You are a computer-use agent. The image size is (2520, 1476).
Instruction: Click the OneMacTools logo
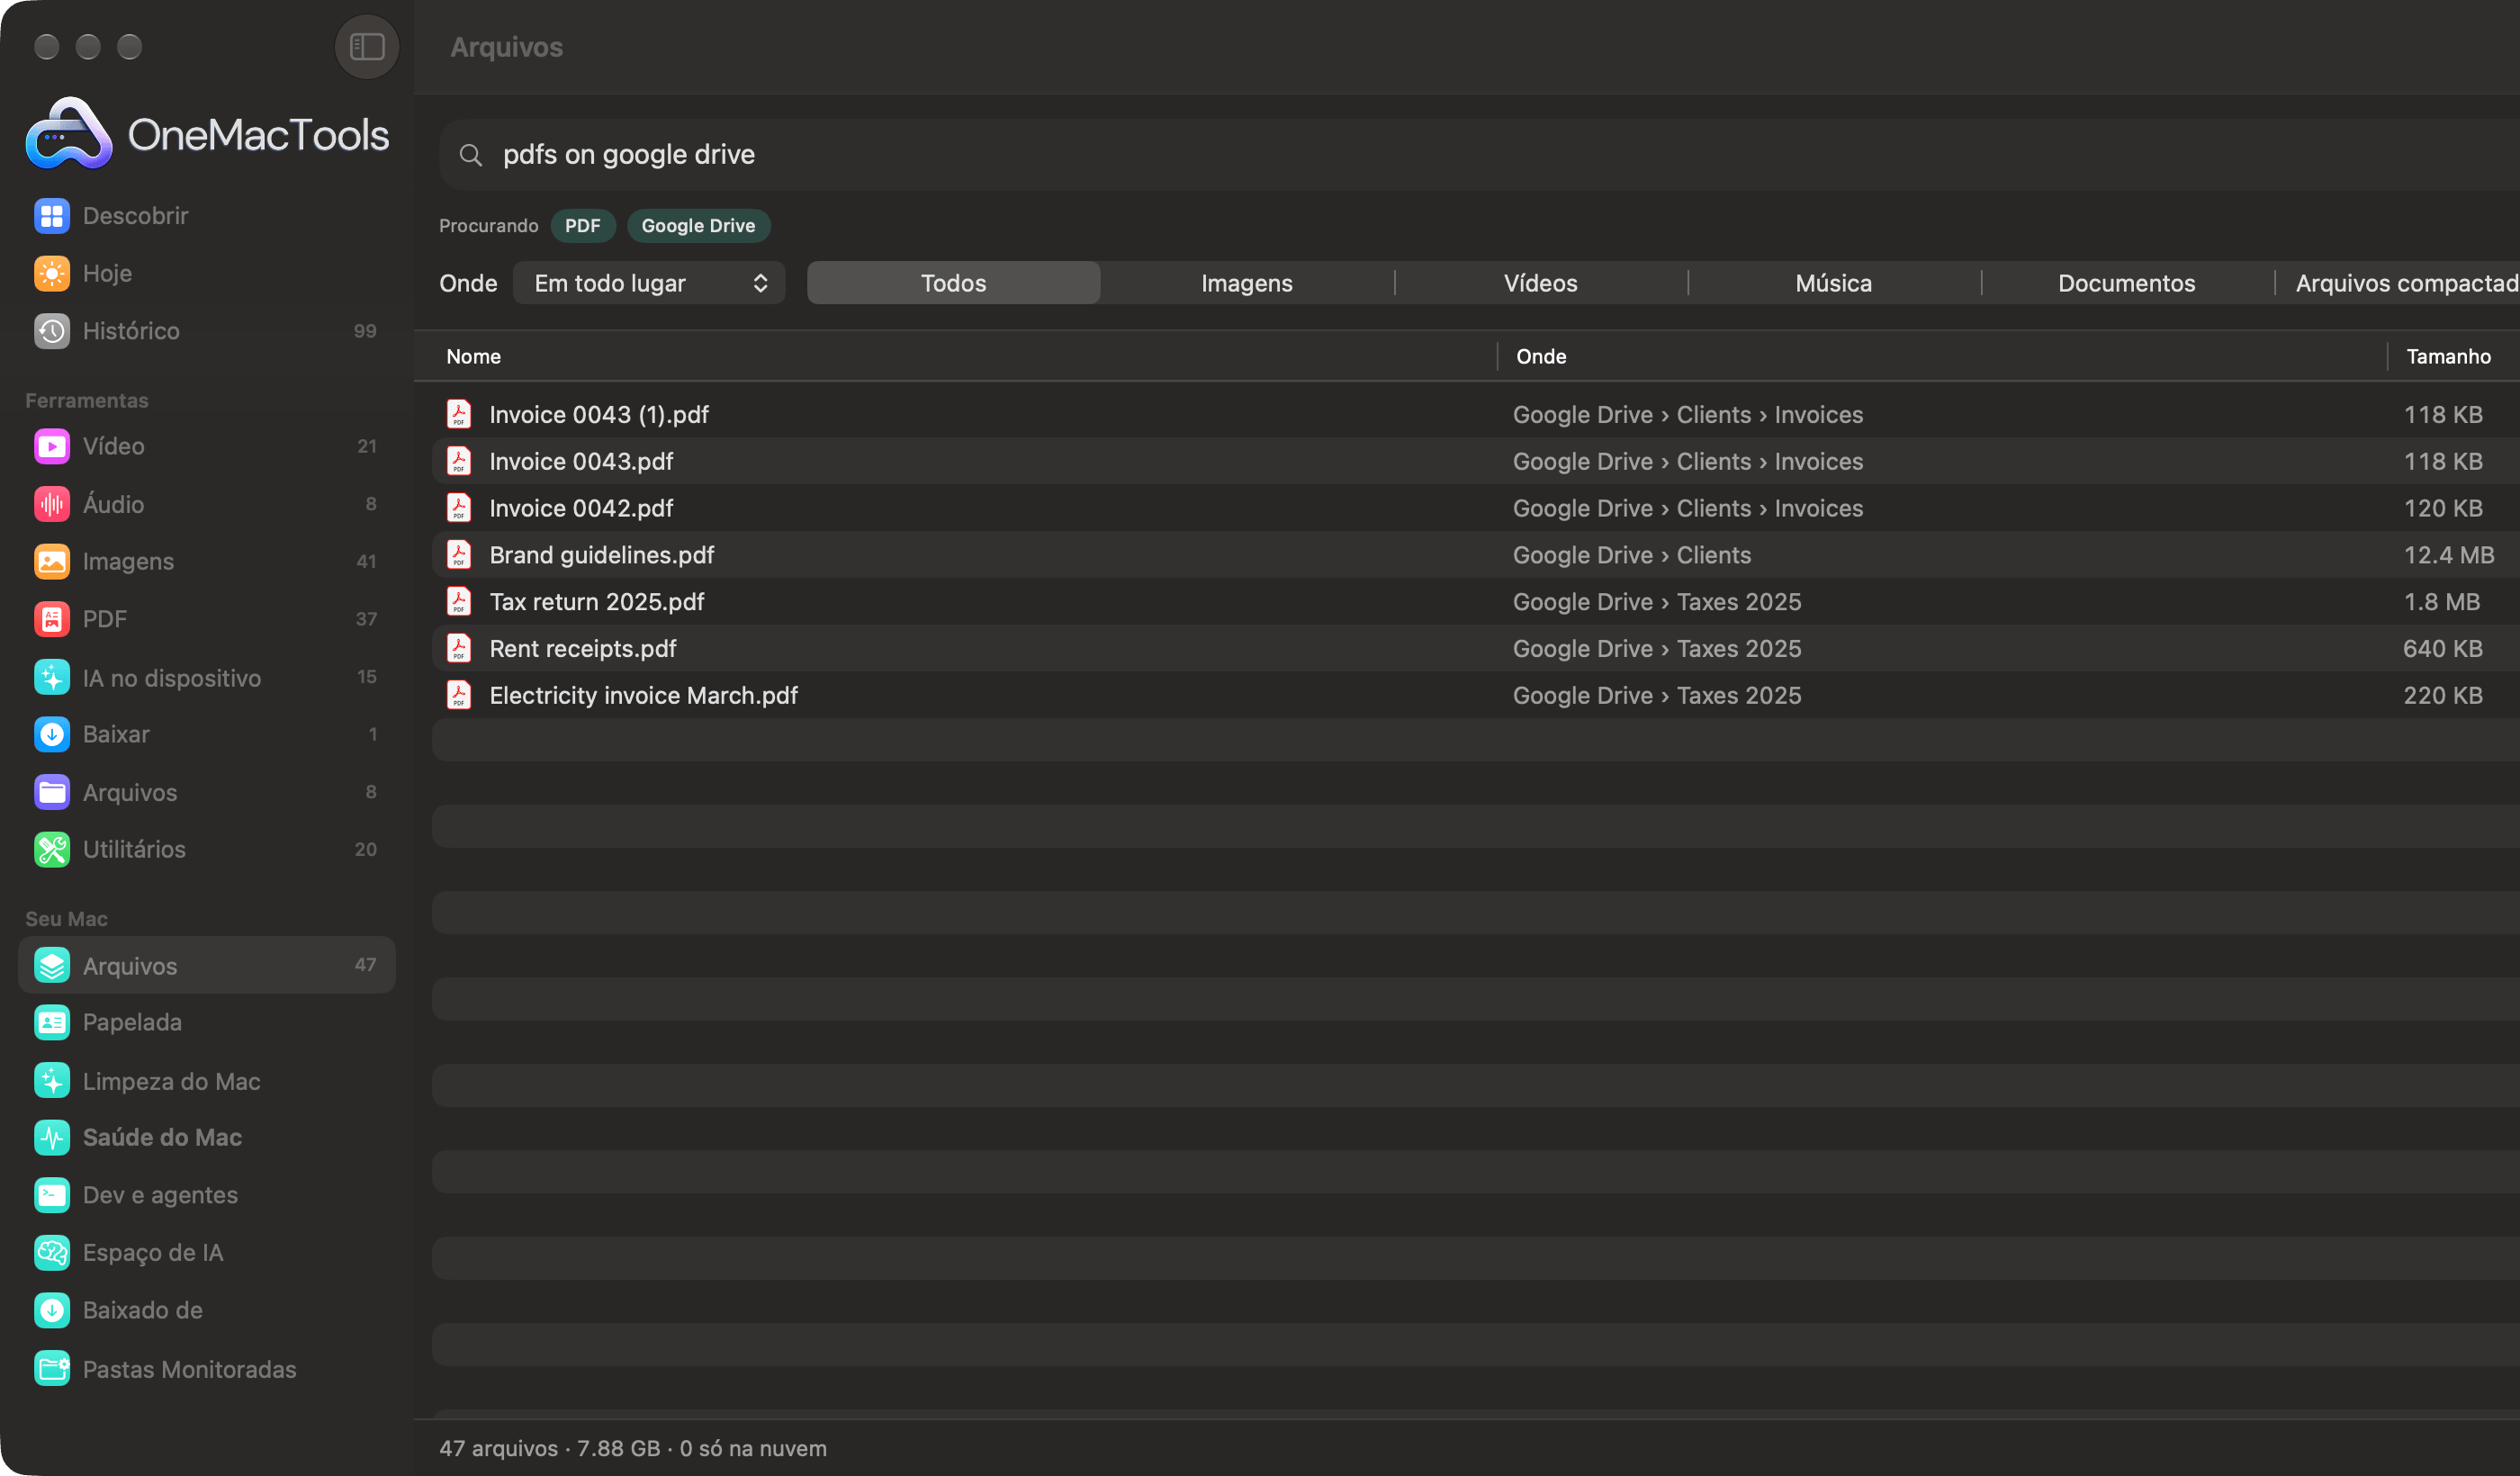click(207, 134)
